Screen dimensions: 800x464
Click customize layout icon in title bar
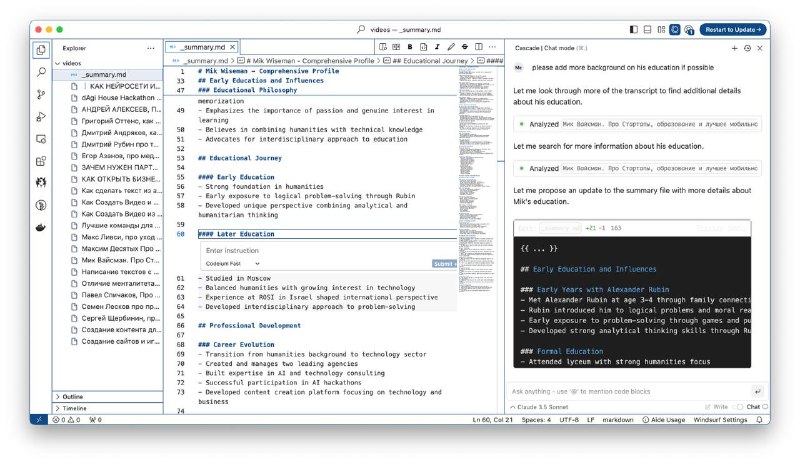pyautogui.click(x=661, y=30)
